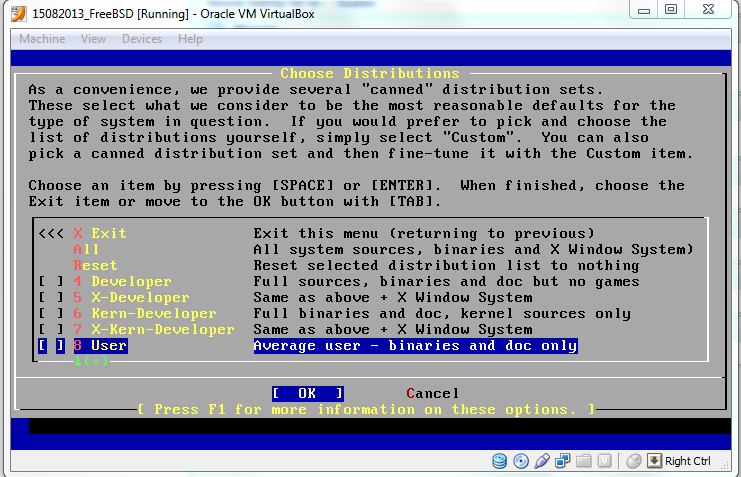Viewport: 741px width, 477px height.
Task: Enable the 8 User distribution checkbox
Action: [50, 346]
